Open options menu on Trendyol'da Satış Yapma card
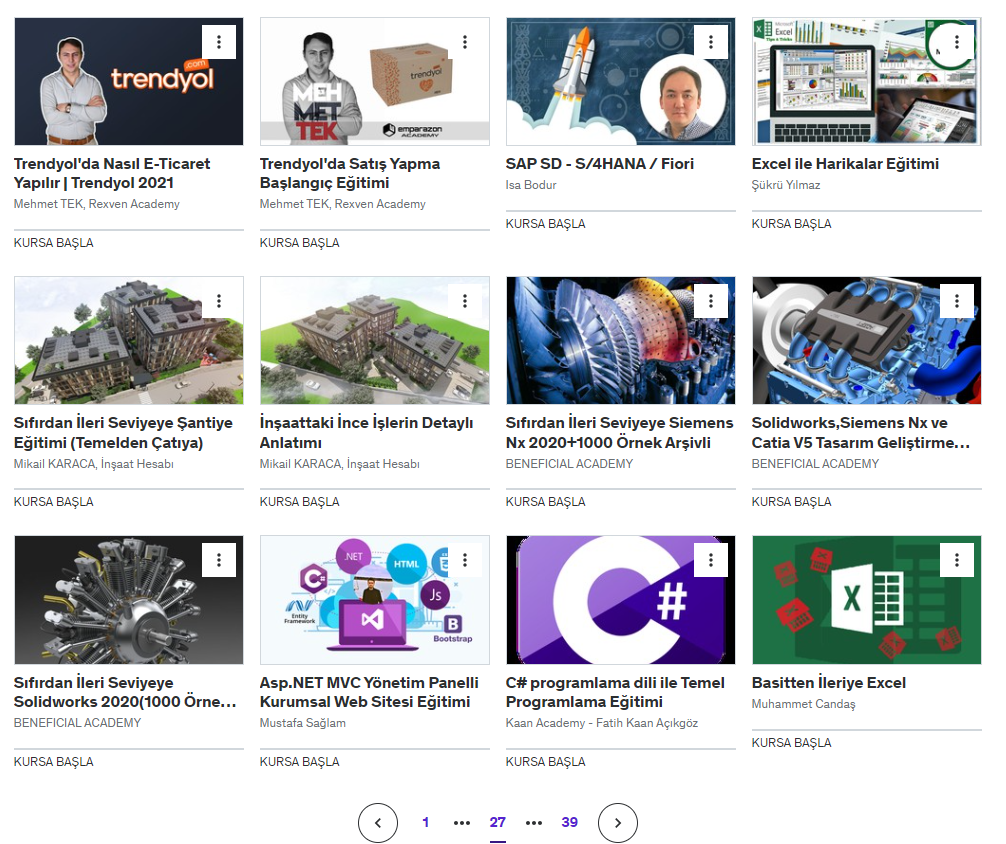This screenshot has width=1006, height=844. [465, 42]
